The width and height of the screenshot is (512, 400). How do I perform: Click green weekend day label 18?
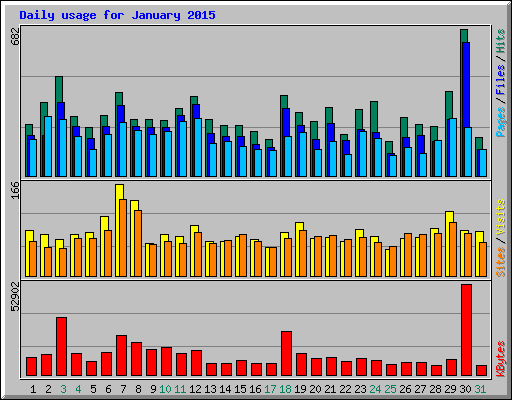tap(285, 389)
